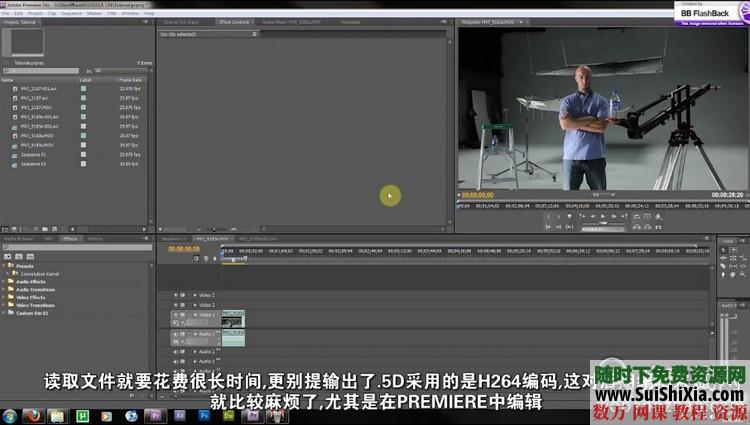Mute Audio 2 track speaker toggle
This screenshot has height=425, width=750.
176,352
